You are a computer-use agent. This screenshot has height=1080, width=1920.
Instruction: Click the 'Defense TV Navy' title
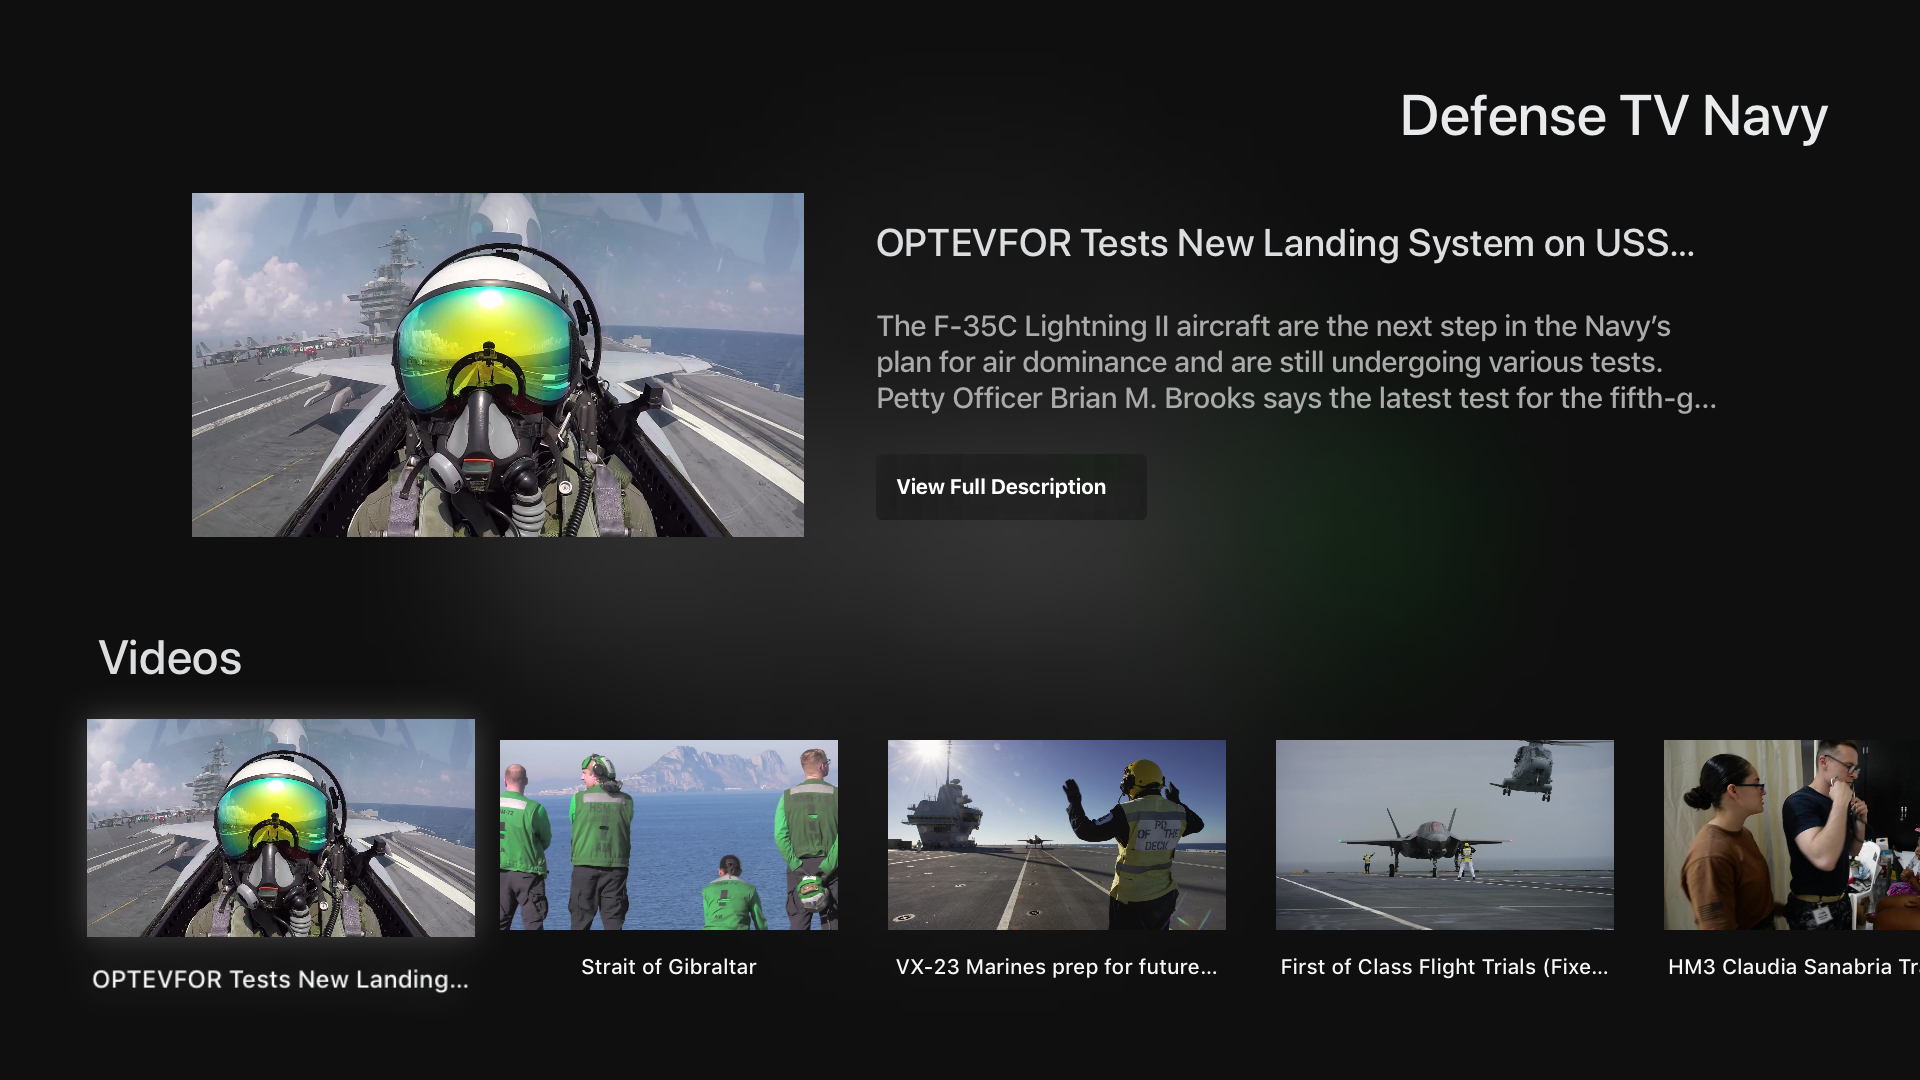[1614, 116]
